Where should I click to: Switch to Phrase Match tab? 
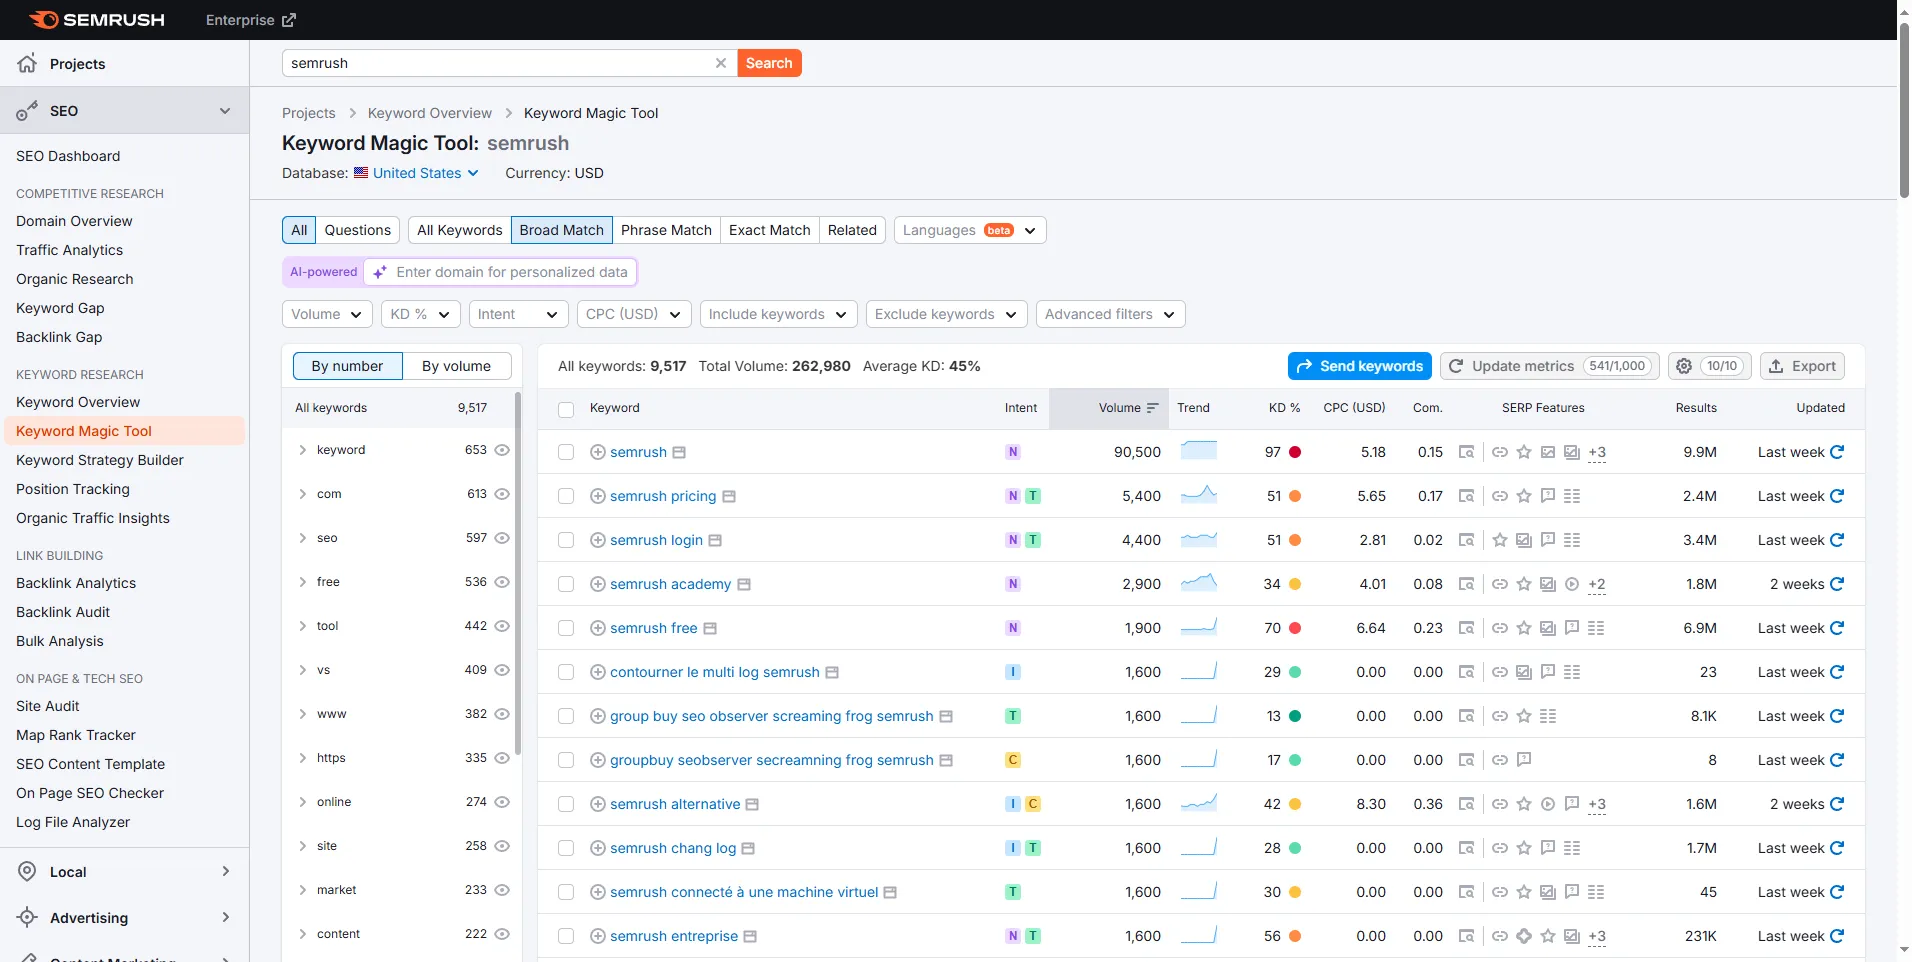[666, 230]
